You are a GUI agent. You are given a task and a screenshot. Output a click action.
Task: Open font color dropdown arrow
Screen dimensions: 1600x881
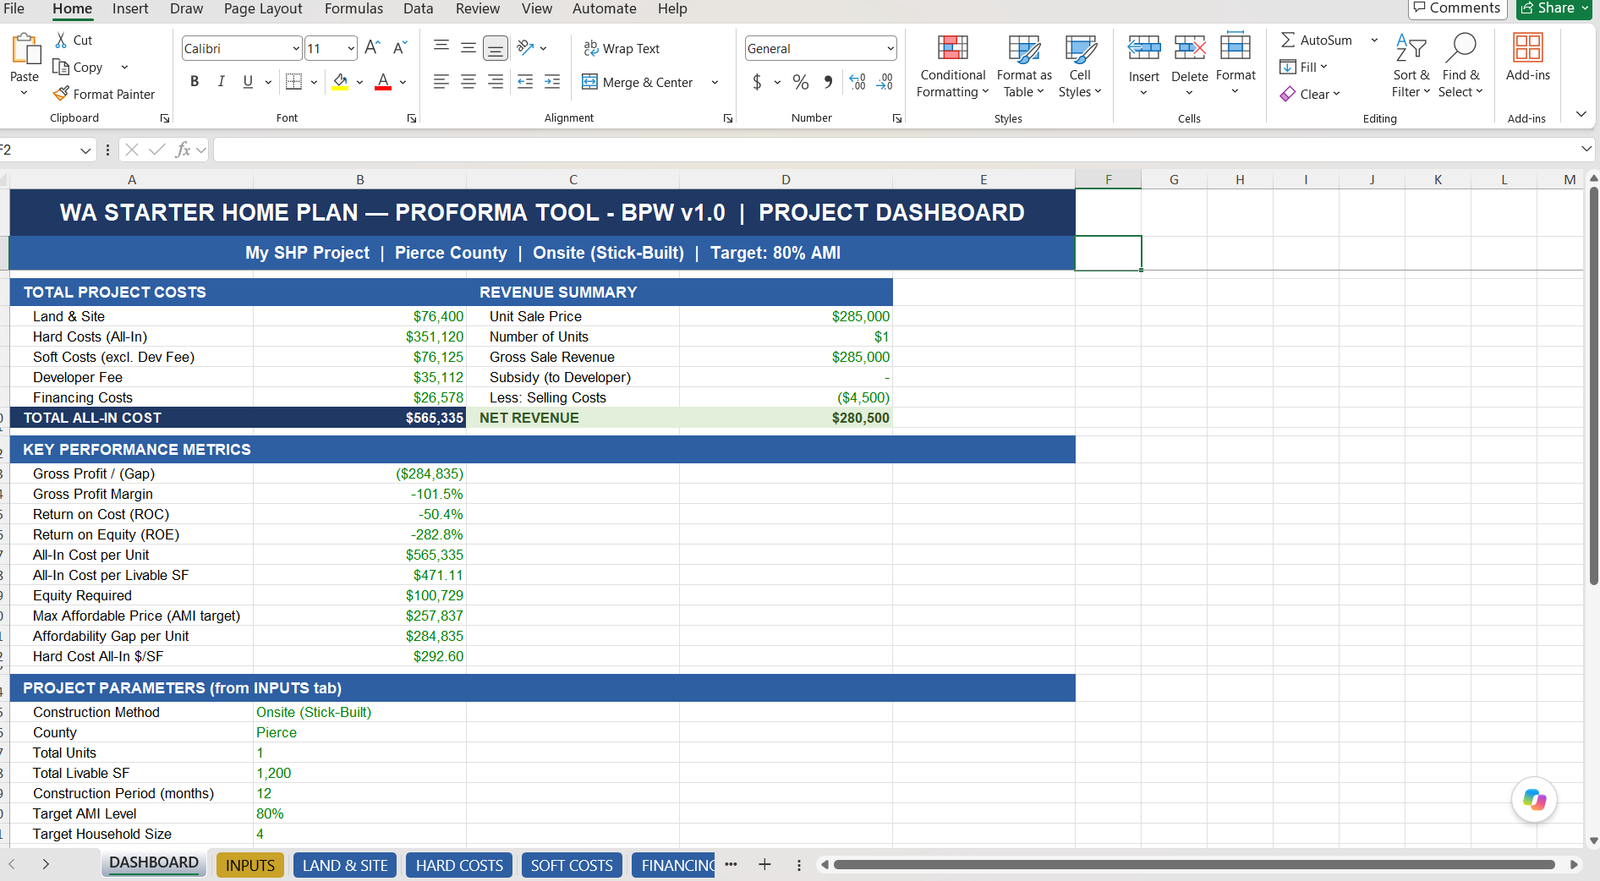(x=403, y=82)
